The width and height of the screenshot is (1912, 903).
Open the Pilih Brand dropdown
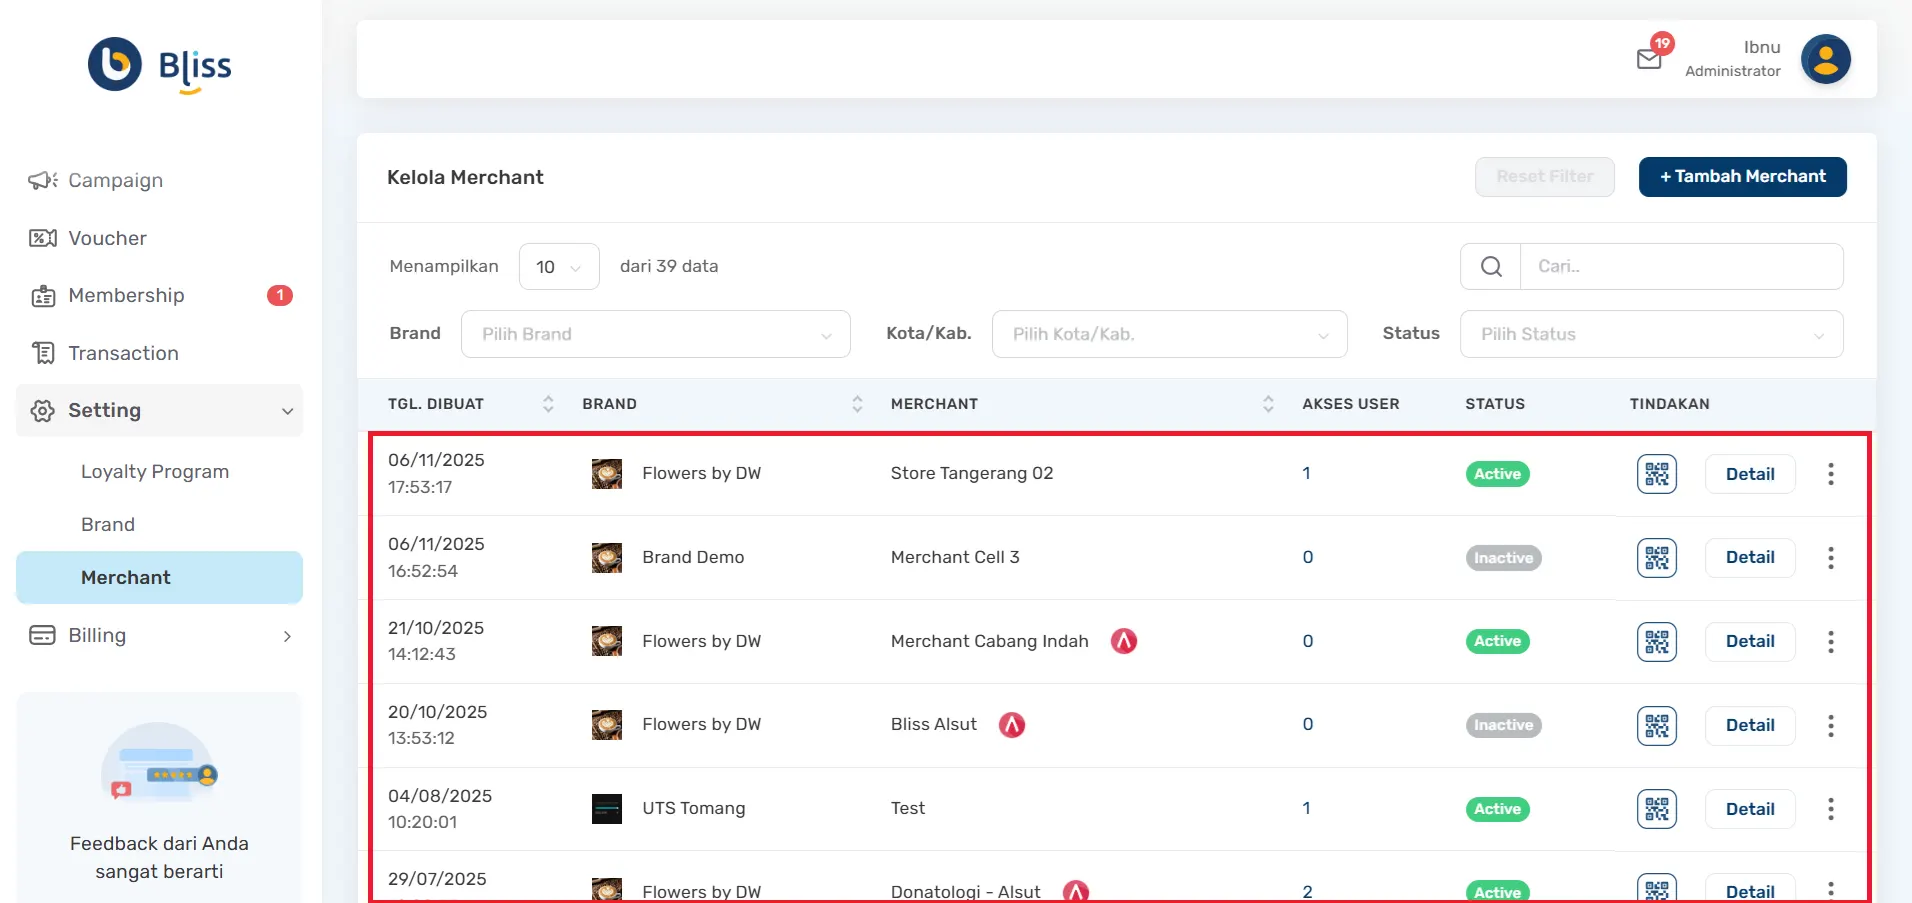click(x=655, y=334)
